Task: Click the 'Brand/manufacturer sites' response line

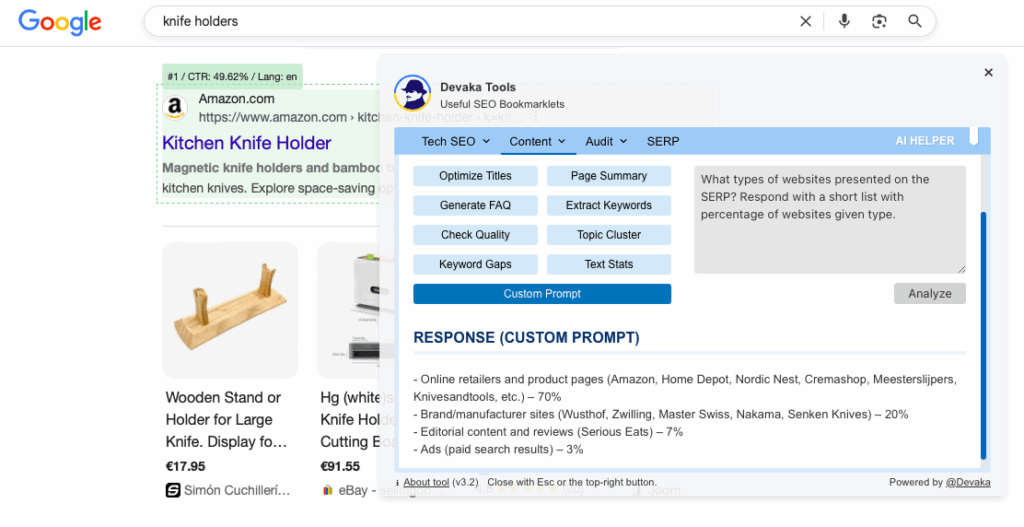Action: 661,414
